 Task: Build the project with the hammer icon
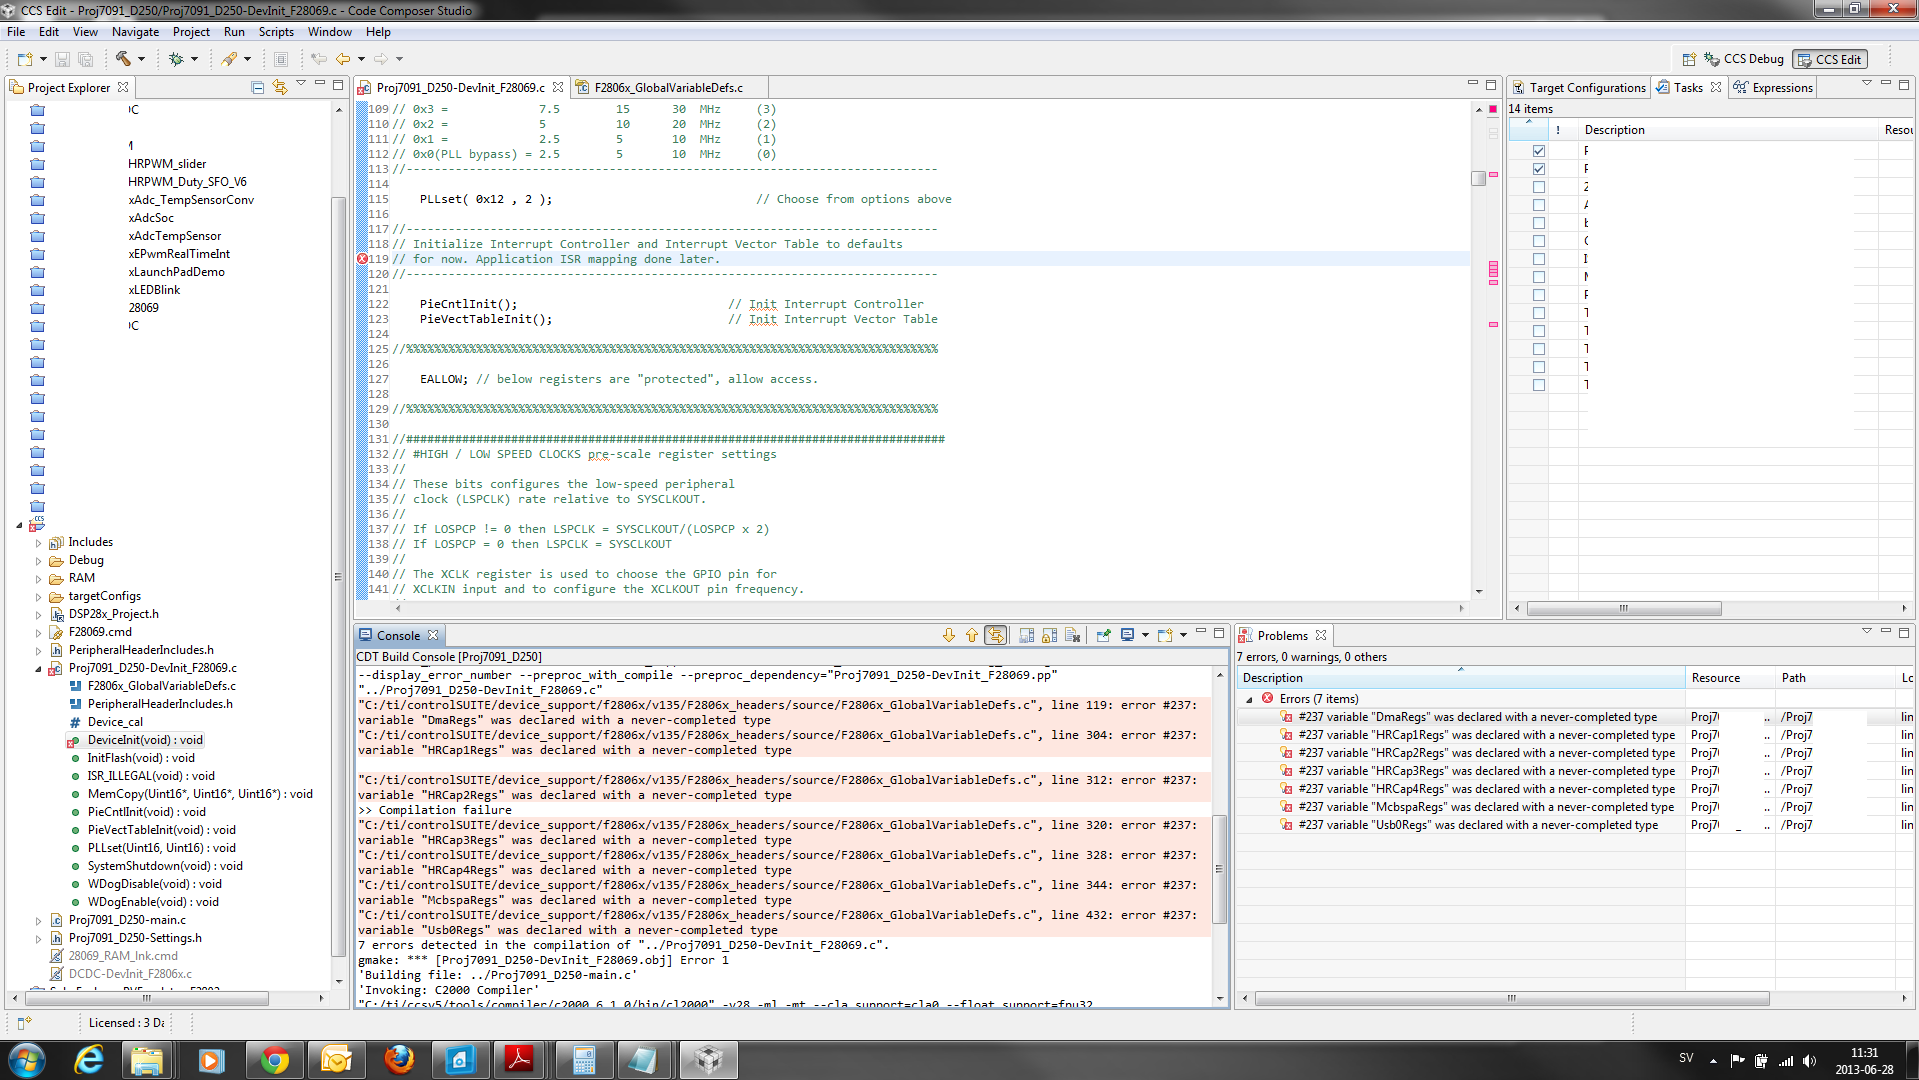123,59
